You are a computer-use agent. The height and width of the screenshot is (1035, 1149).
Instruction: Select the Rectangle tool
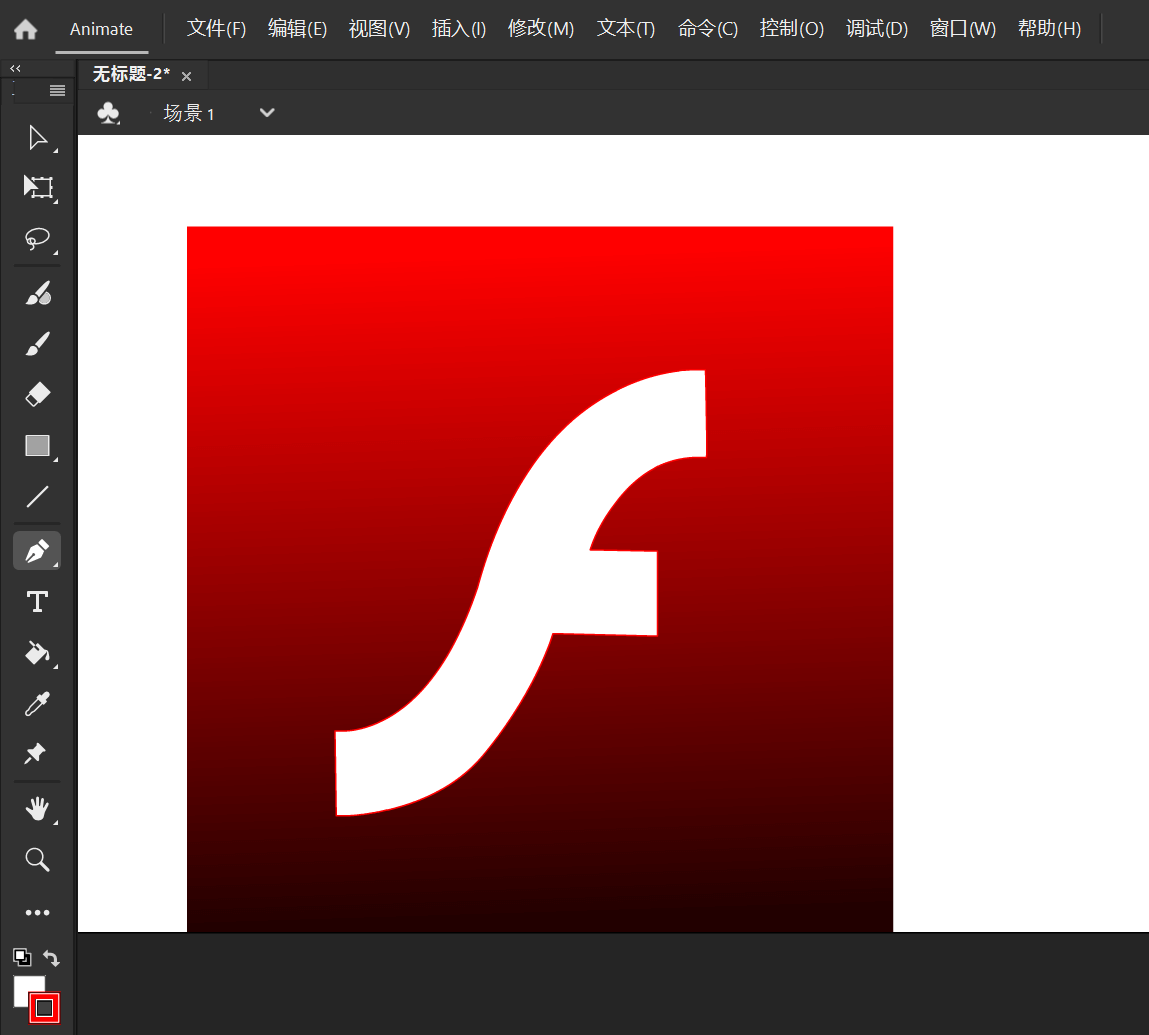click(37, 446)
